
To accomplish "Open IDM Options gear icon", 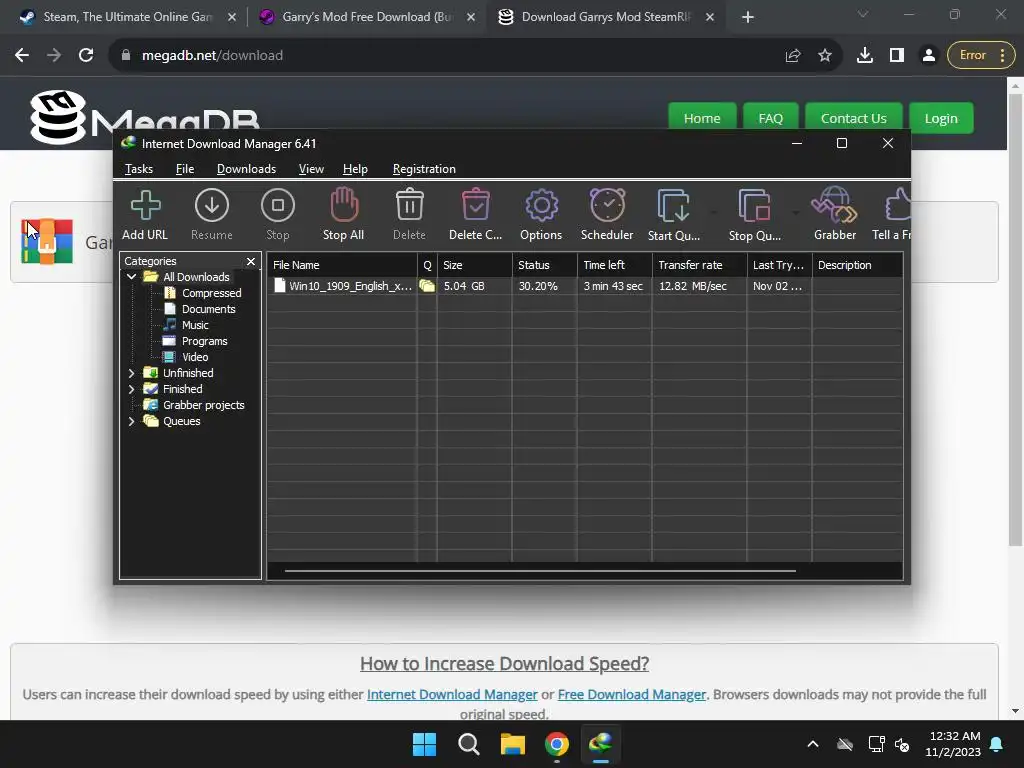I will pos(541,215).
